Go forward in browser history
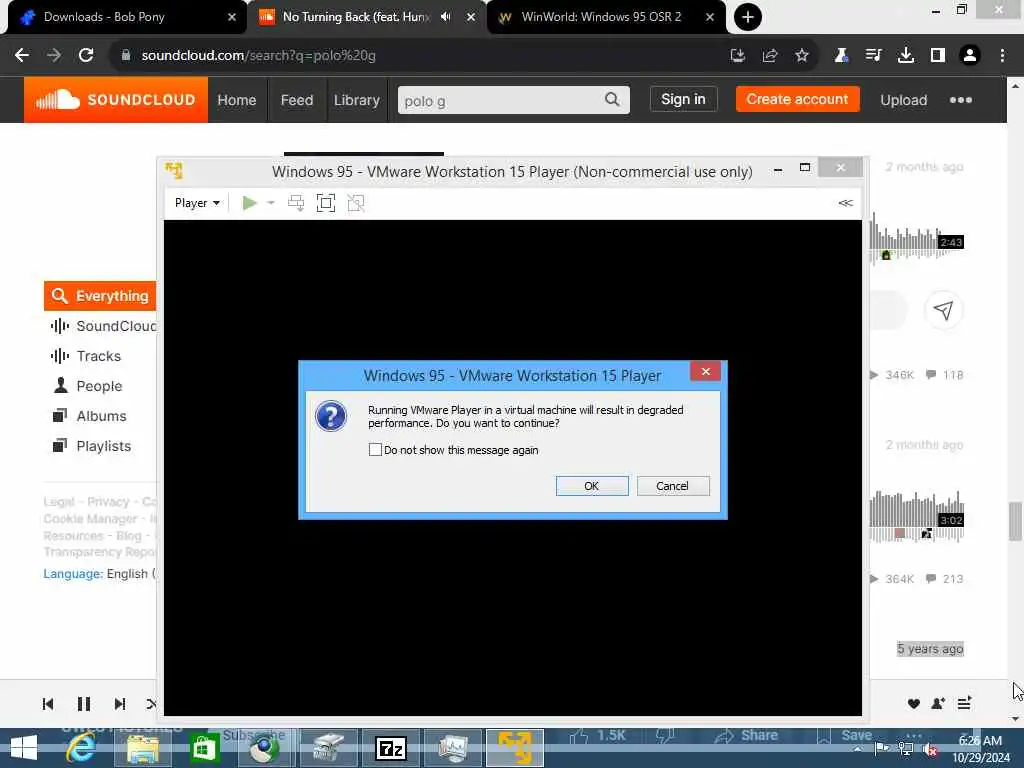1024x768 pixels. [x=54, y=56]
